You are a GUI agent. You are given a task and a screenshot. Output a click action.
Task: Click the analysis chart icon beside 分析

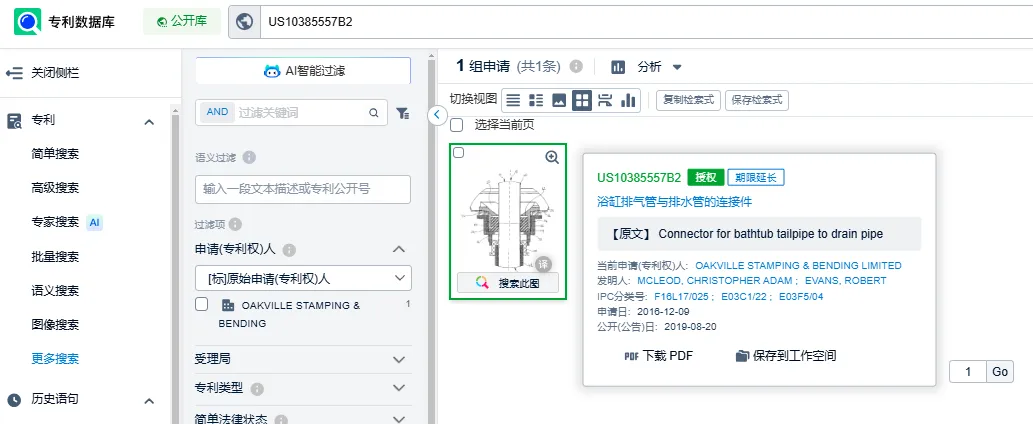pos(618,67)
